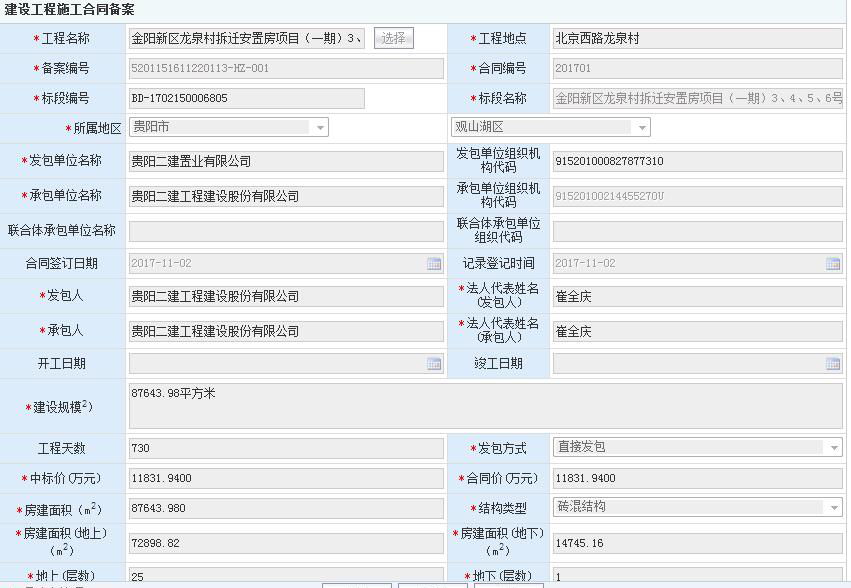Image resolution: width=851 pixels, height=588 pixels.
Task: Focus the 房建面积(地下) field
Action: [x=697, y=543]
